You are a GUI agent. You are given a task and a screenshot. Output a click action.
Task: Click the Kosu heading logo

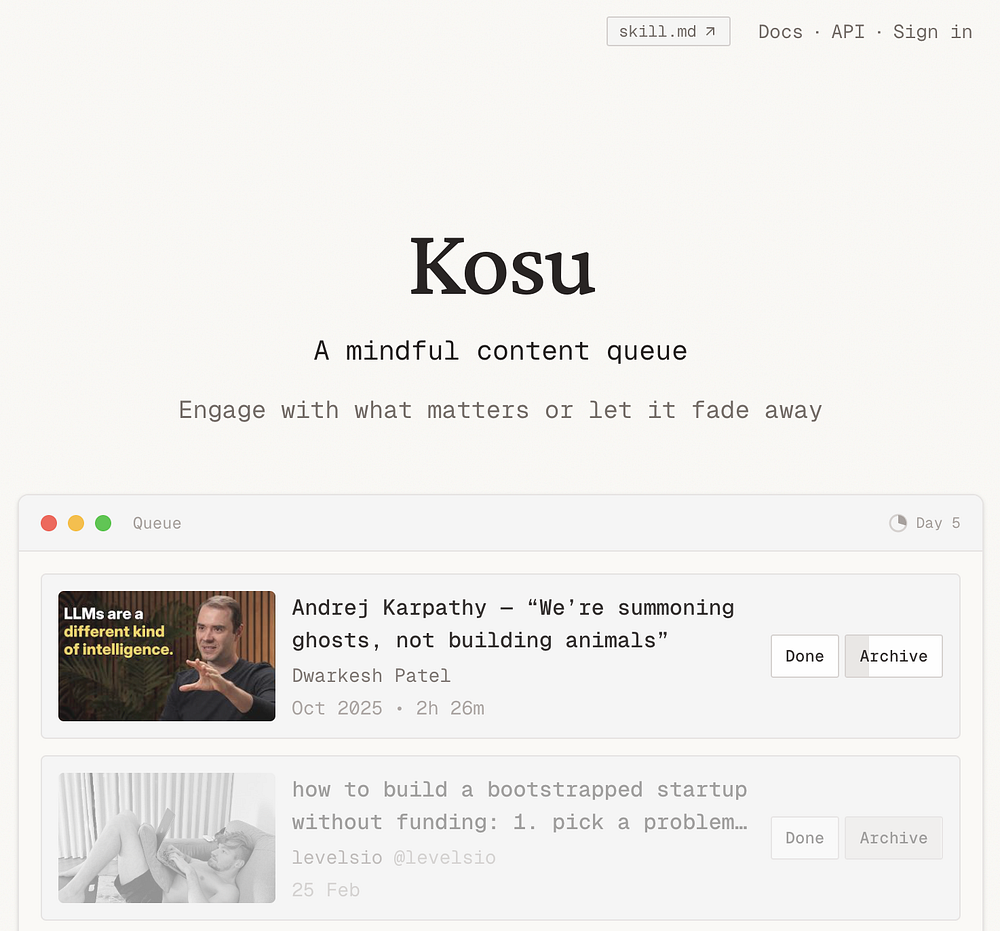tap(502, 267)
